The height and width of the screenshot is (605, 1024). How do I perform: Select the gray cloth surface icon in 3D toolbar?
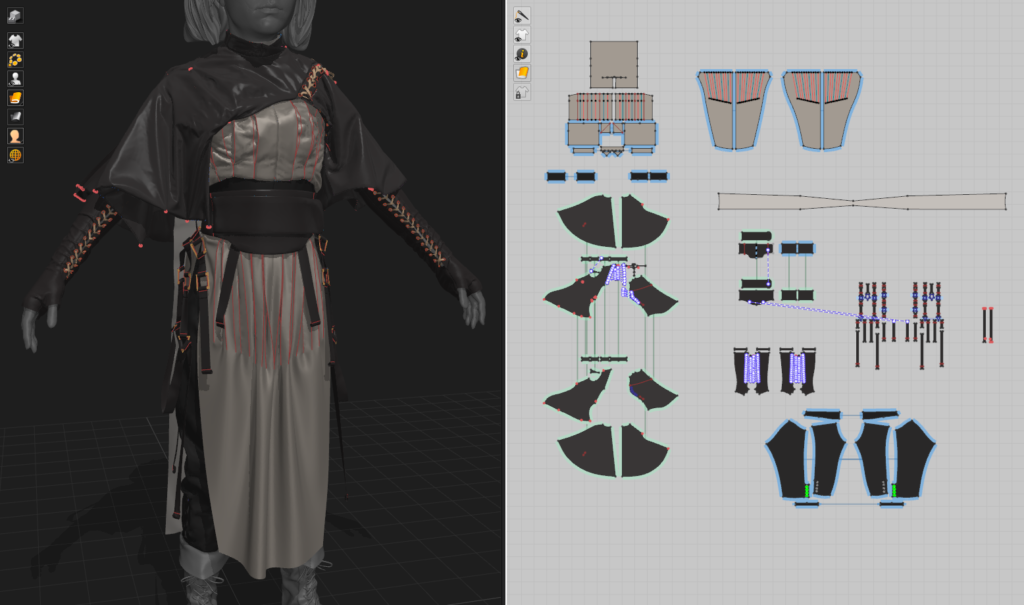14,116
